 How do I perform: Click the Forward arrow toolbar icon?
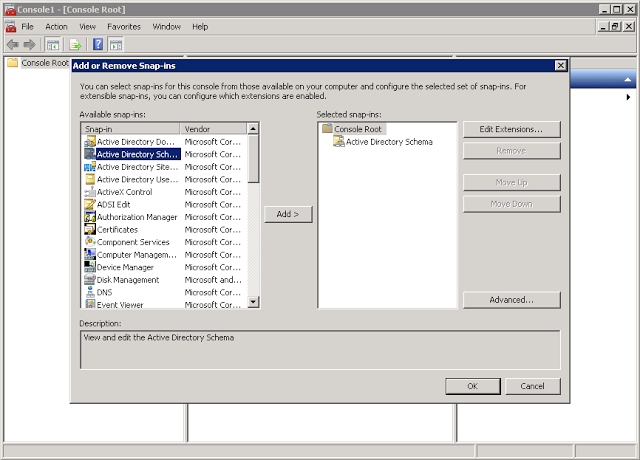point(29,44)
